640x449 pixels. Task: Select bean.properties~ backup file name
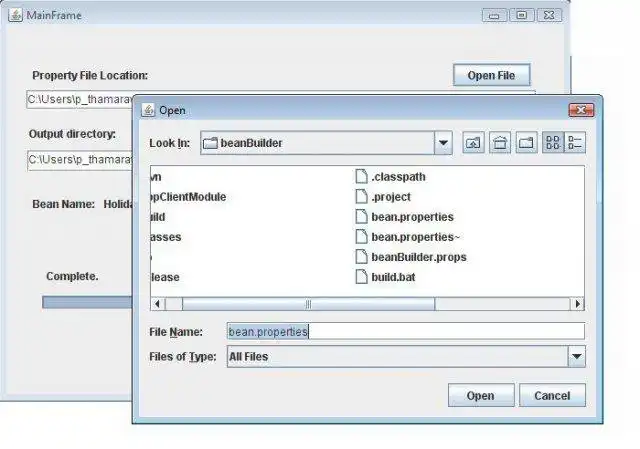pos(416,237)
